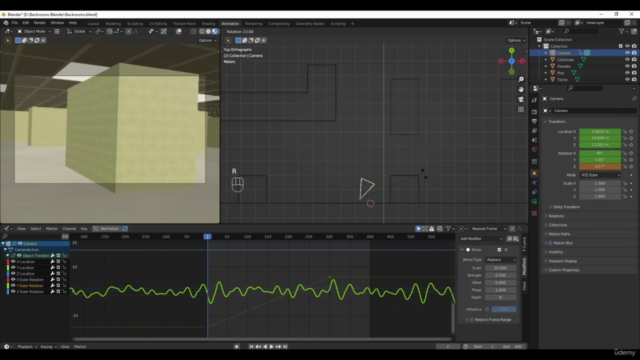Enable the Motion Blur checkbox

pos(550,243)
